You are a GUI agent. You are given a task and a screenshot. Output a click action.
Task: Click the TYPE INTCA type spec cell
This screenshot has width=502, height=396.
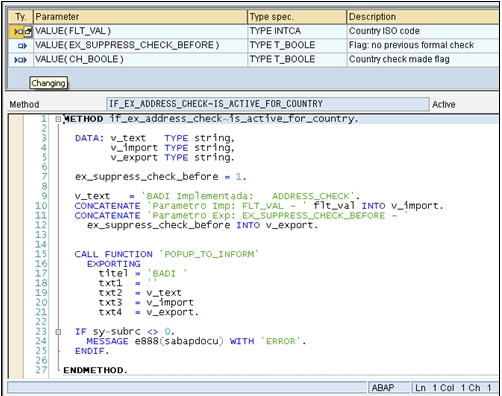[297, 31]
